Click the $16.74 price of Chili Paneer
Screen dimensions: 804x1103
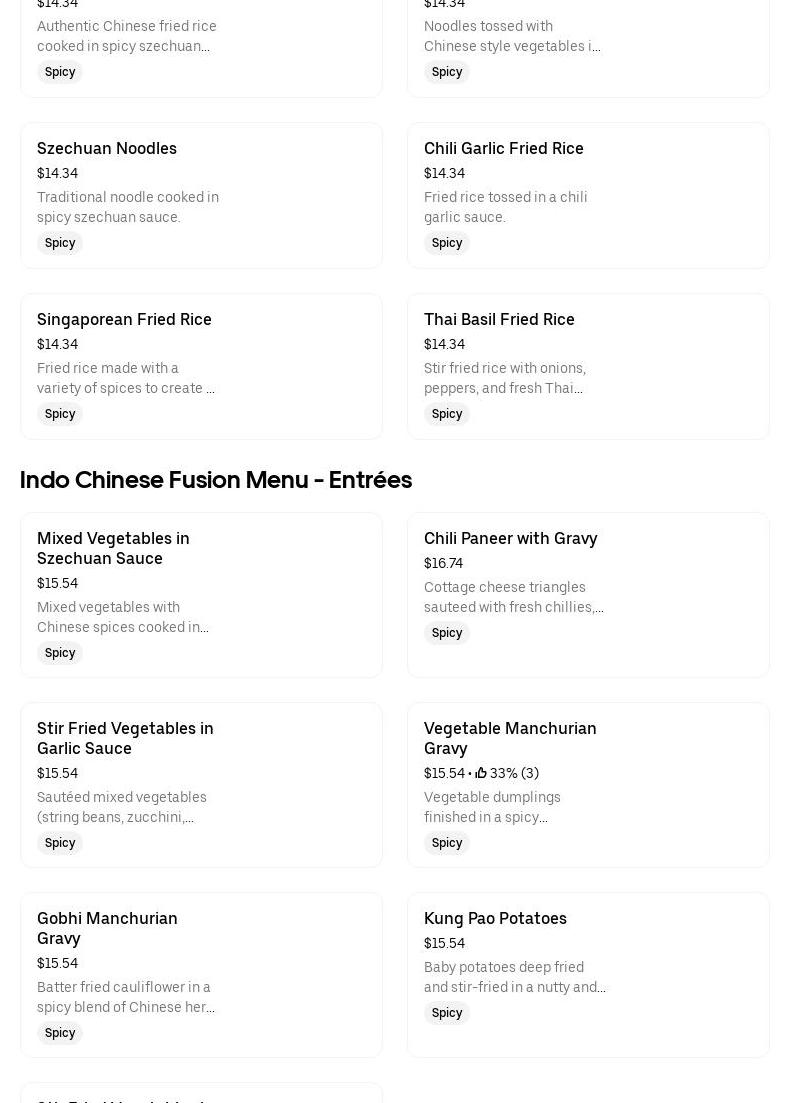coord(443,563)
